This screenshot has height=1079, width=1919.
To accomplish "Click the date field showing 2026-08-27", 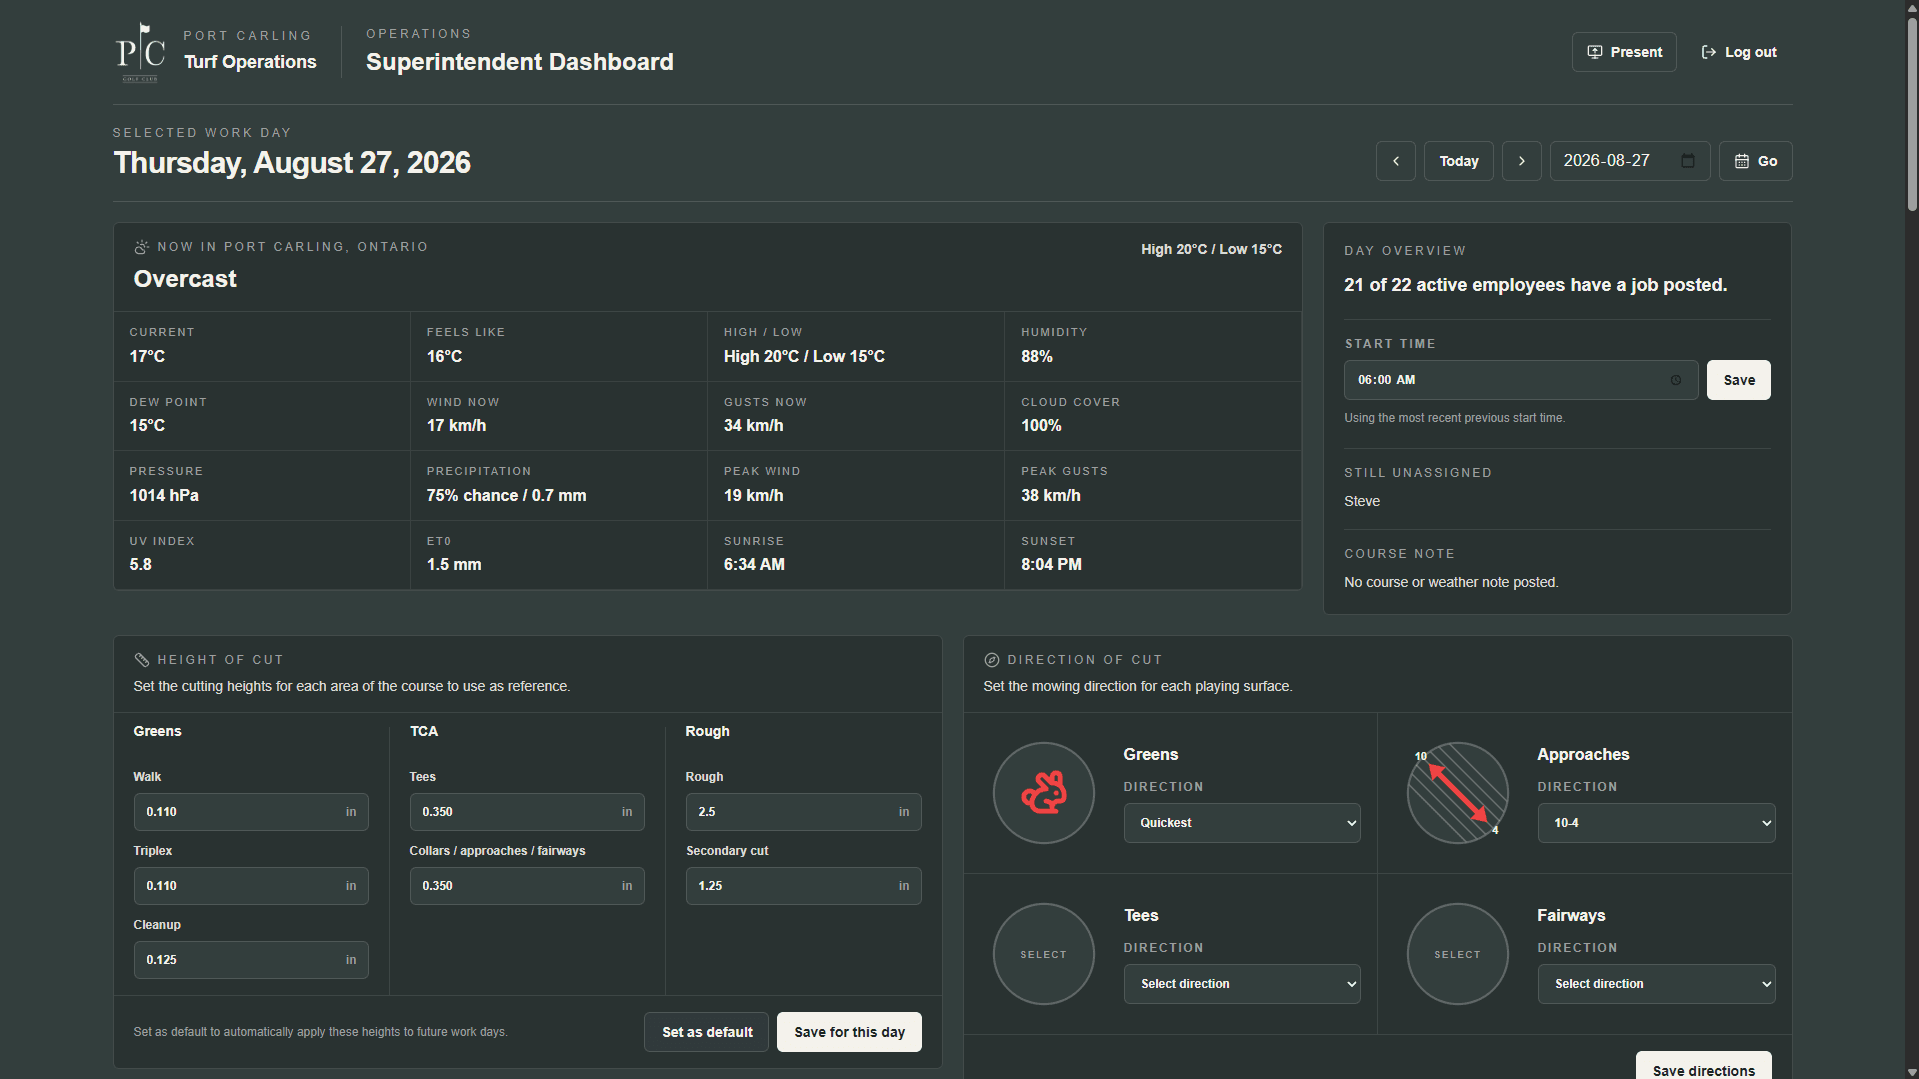I will click(x=1629, y=161).
